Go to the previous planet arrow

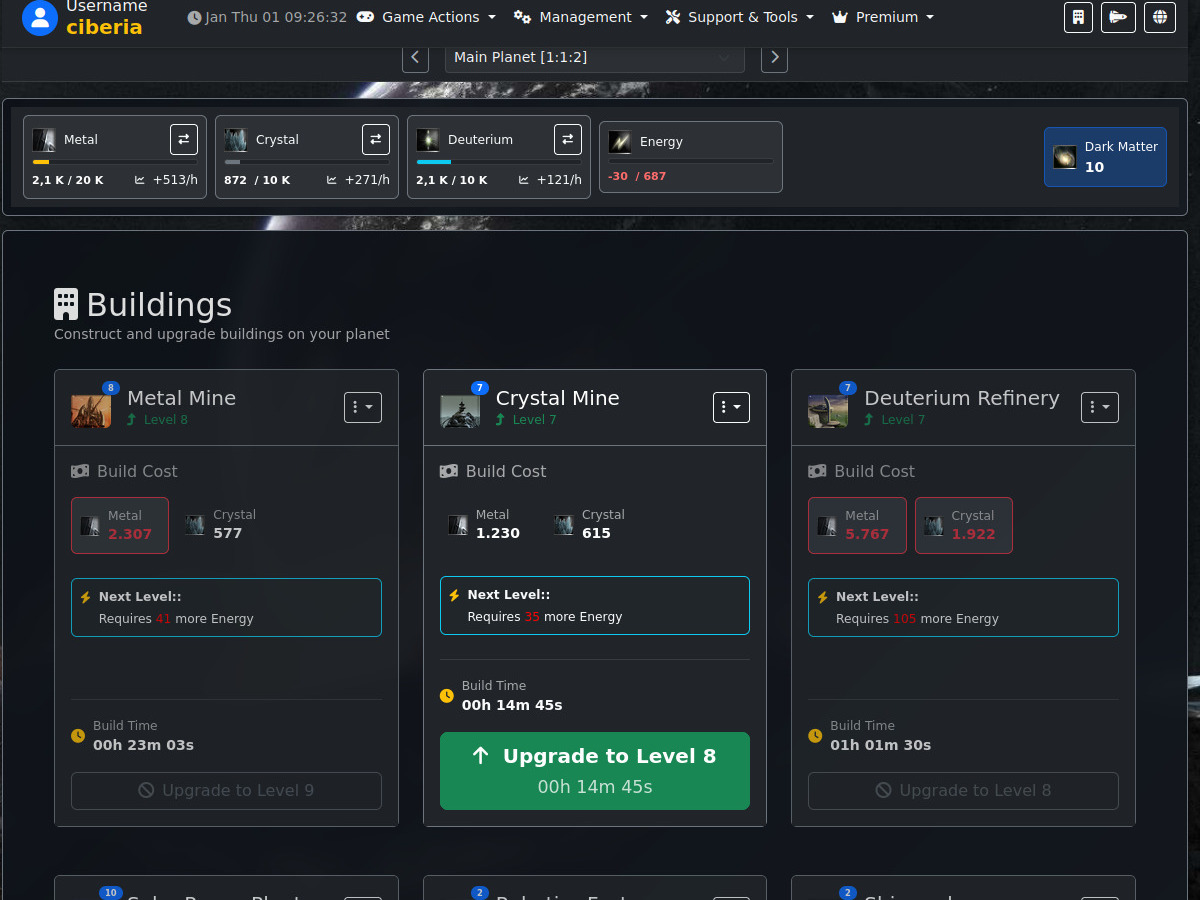tap(416, 58)
